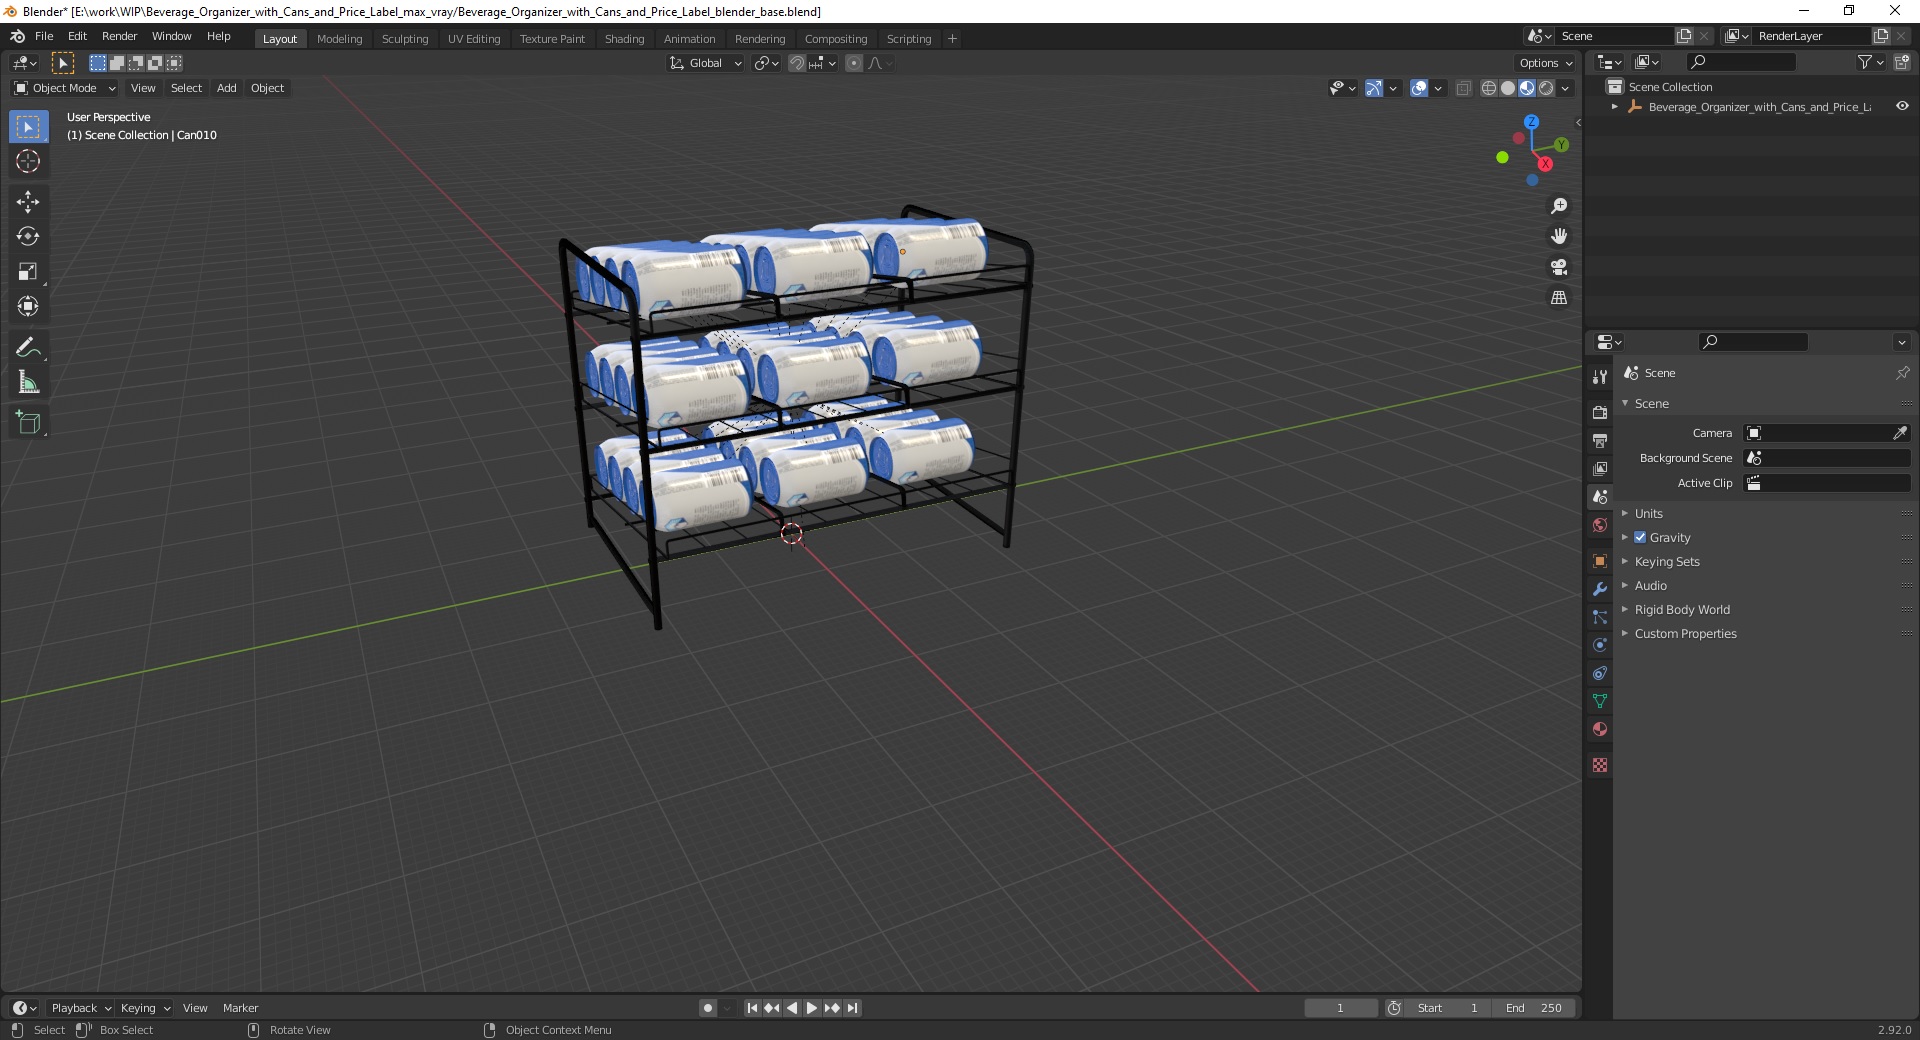Image resolution: width=1920 pixels, height=1040 pixels.
Task: Expand Beverage_Organizer collection tree arrow
Action: tap(1615, 106)
